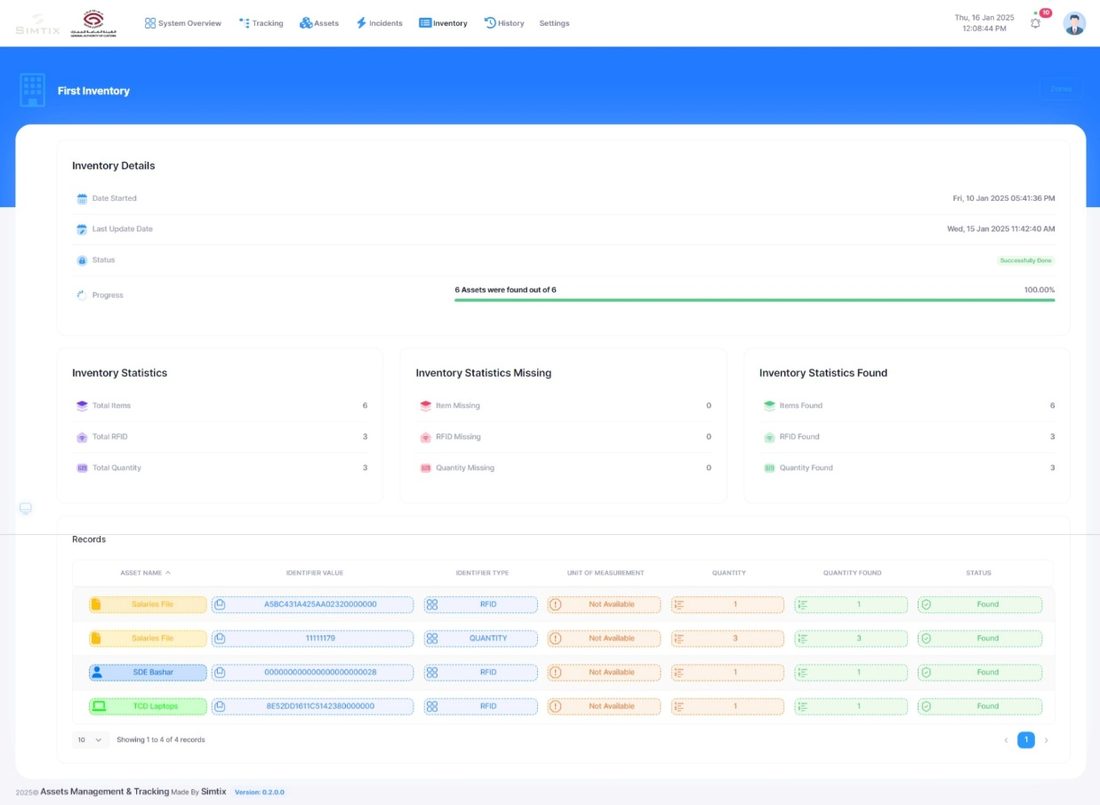This screenshot has width=1100, height=805.
Task: Click the Last Update Date icon
Action: click(x=82, y=229)
